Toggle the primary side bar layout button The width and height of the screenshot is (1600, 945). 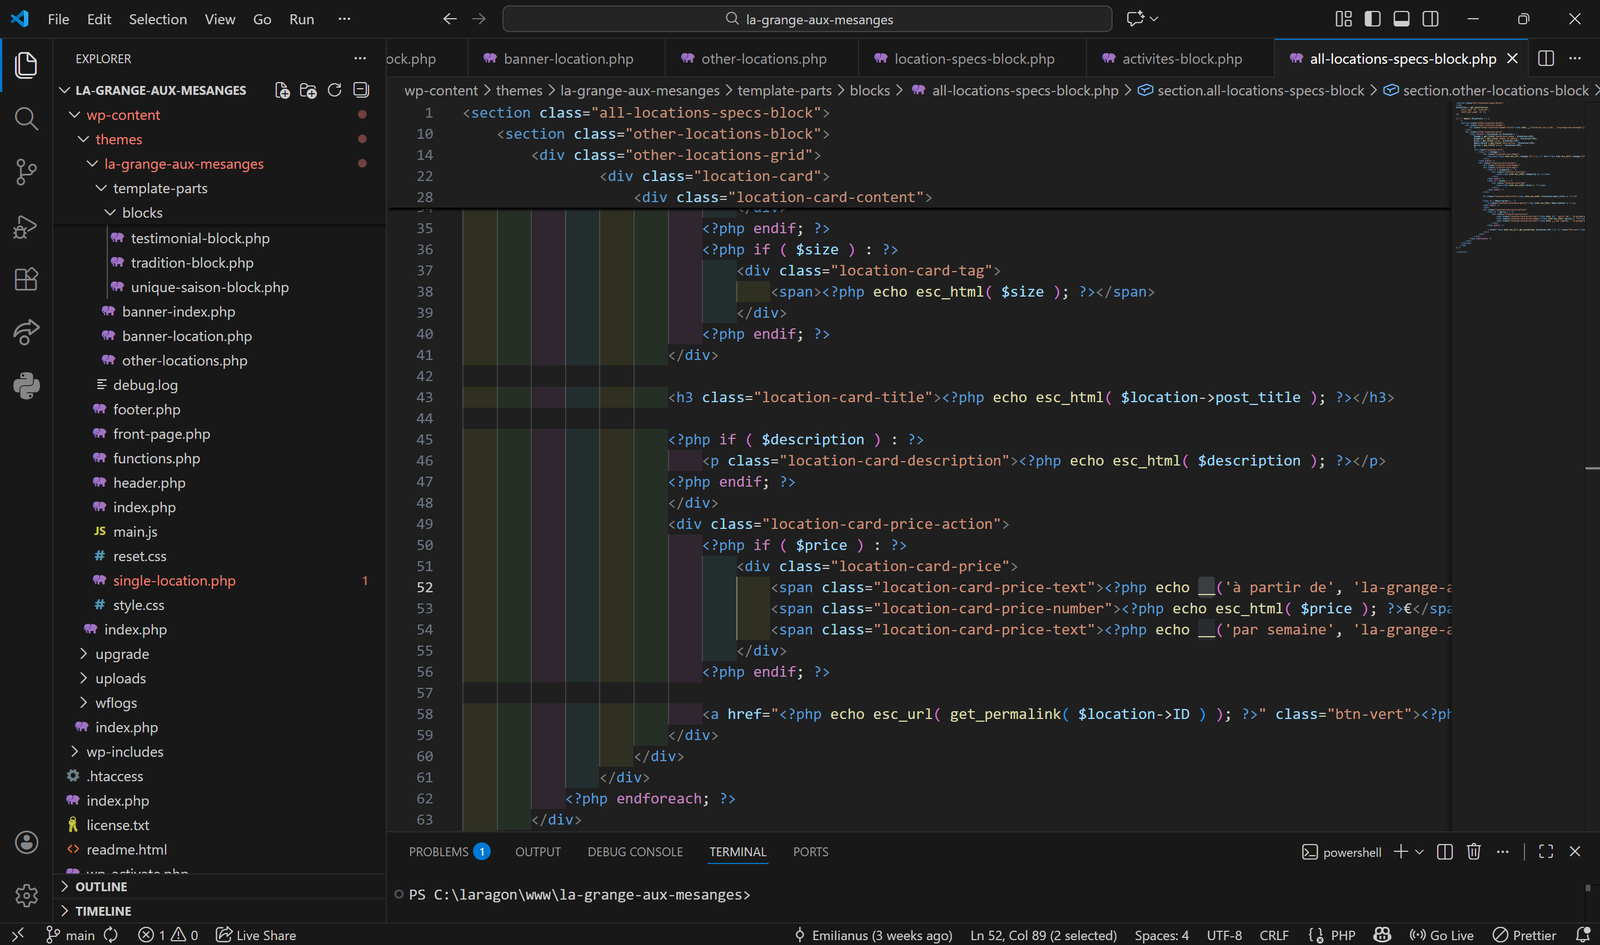pyautogui.click(x=1372, y=19)
